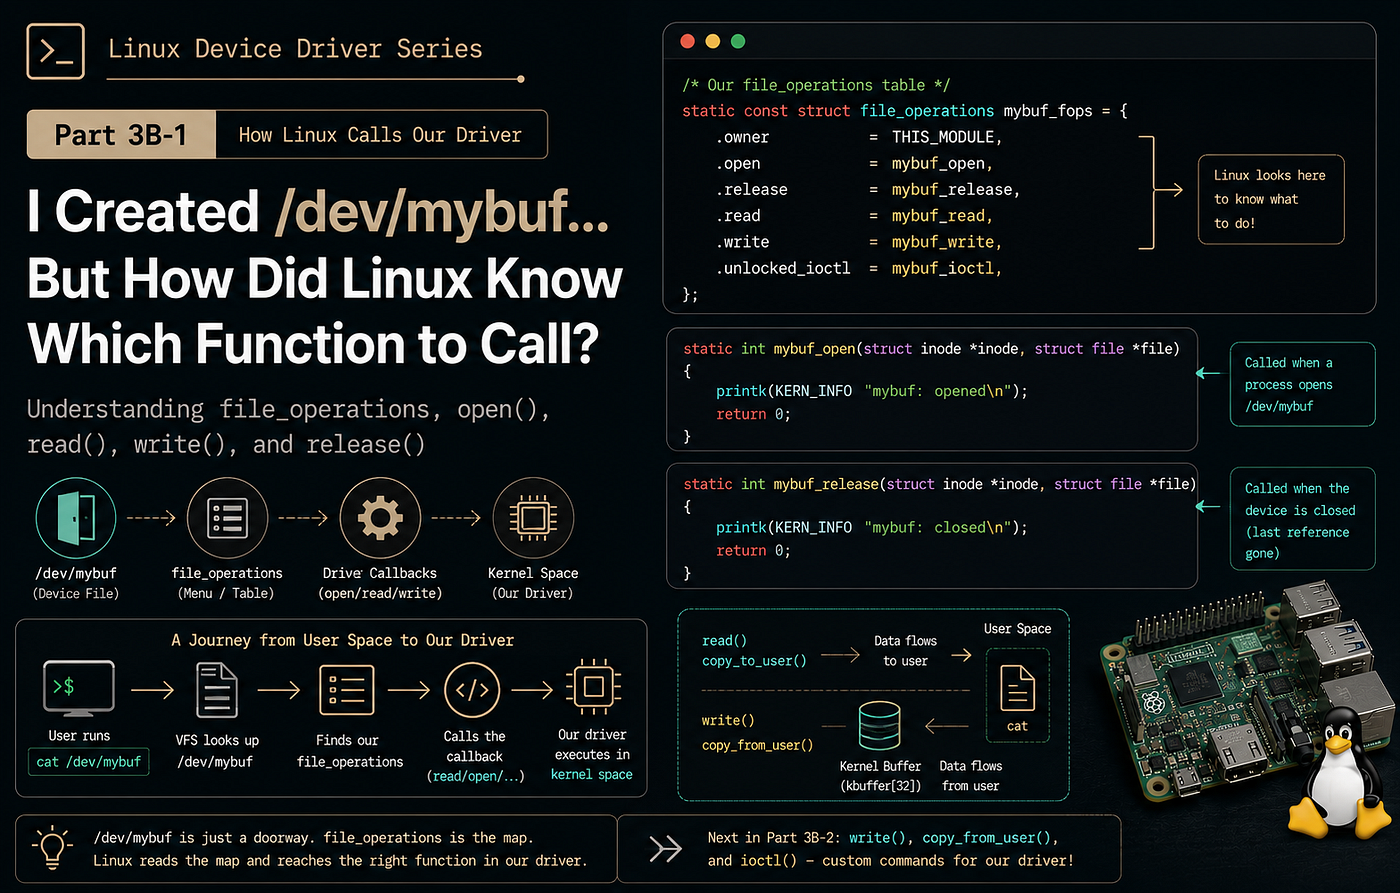Image resolution: width=1400 pixels, height=893 pixels.
Task: Click the printk mybuf: opened line
Action: (872, 391)
